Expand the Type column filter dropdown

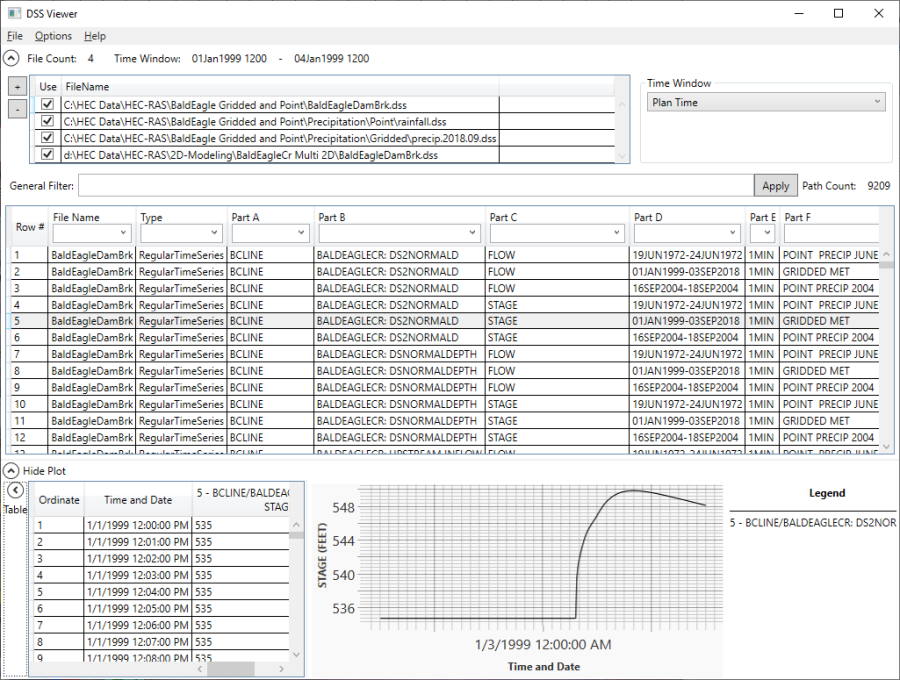[180, 233]
